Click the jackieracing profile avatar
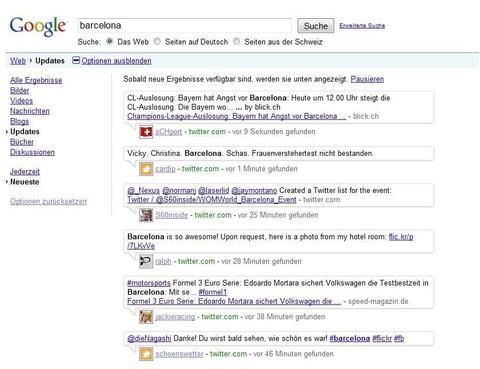The image size is (480, 369). tap(146, 317)
